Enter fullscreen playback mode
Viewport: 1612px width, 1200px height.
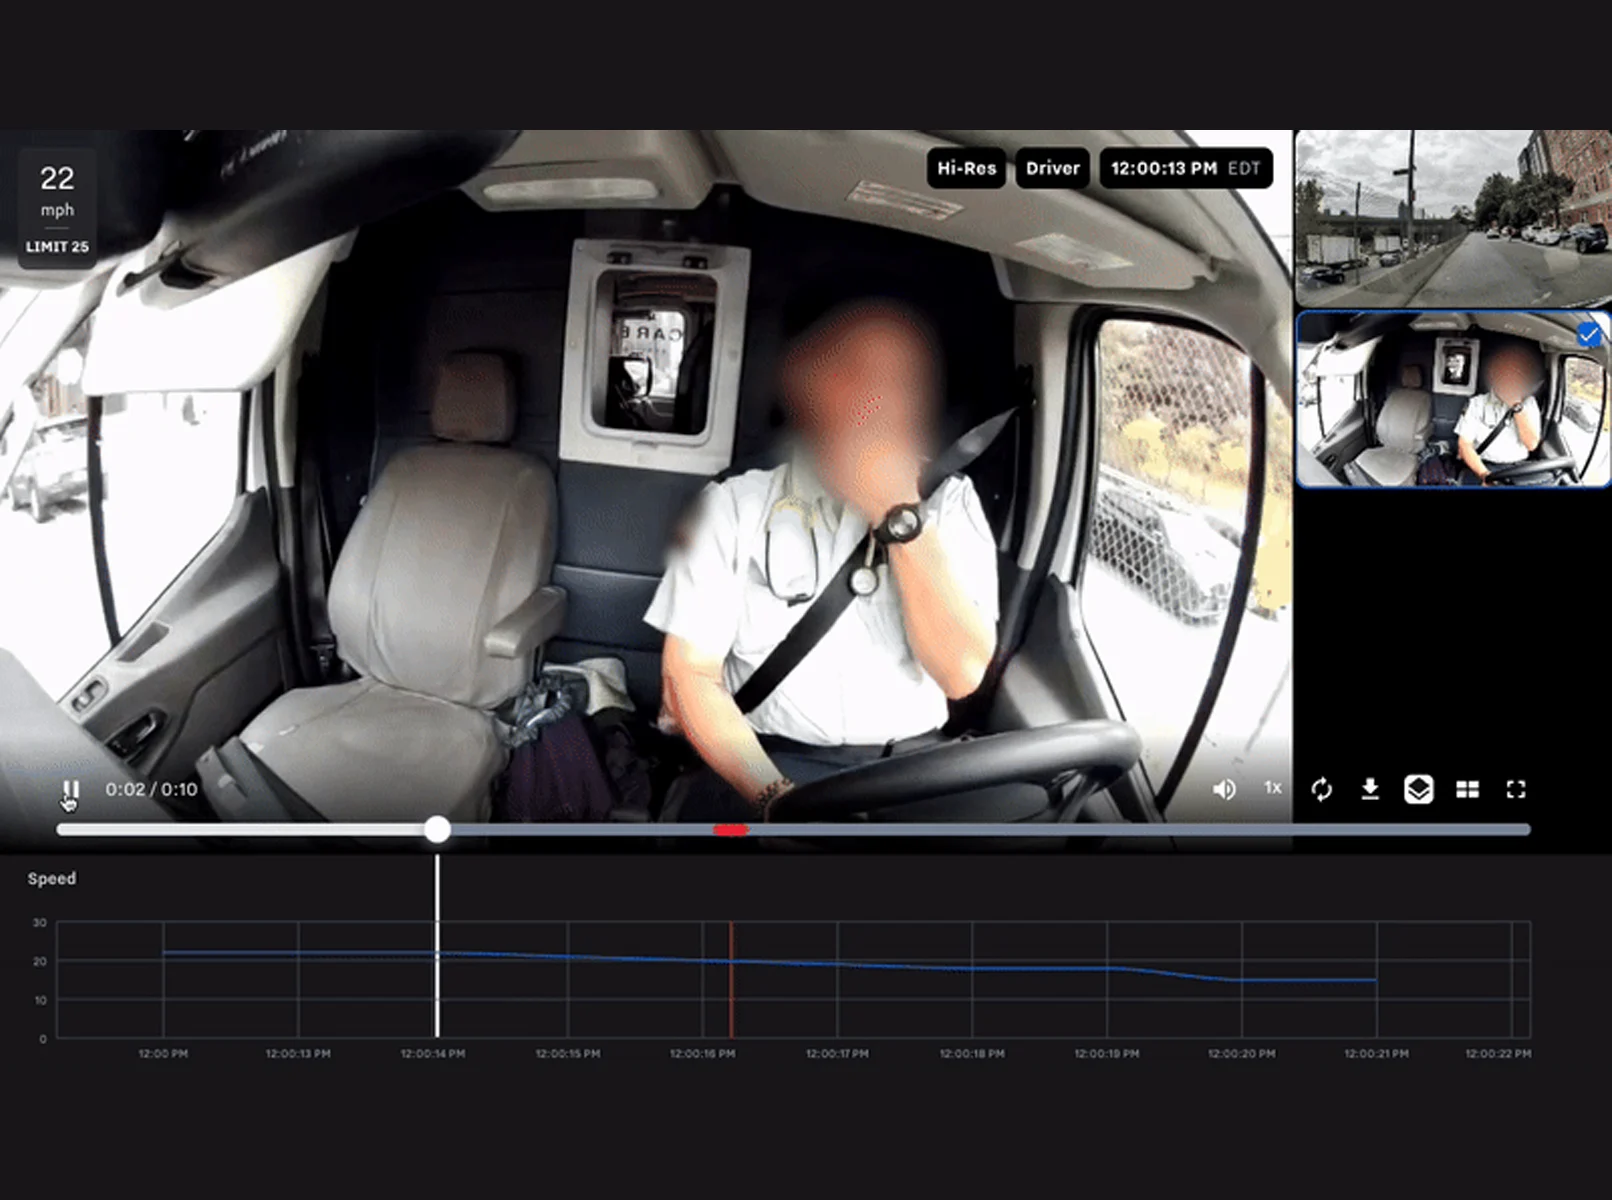1516,789
